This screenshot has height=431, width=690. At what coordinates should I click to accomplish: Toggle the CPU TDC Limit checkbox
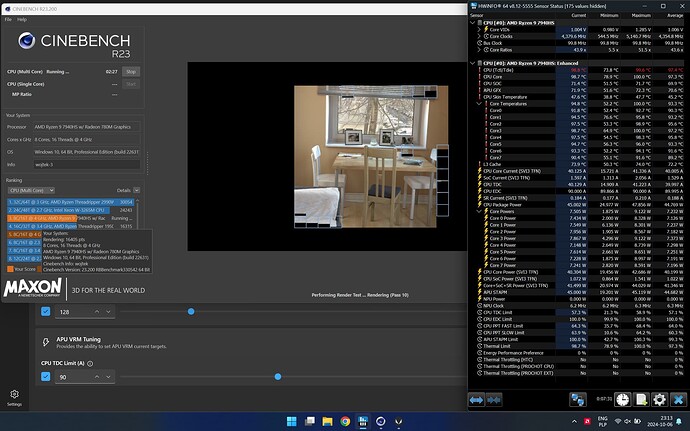pos(47,376)
